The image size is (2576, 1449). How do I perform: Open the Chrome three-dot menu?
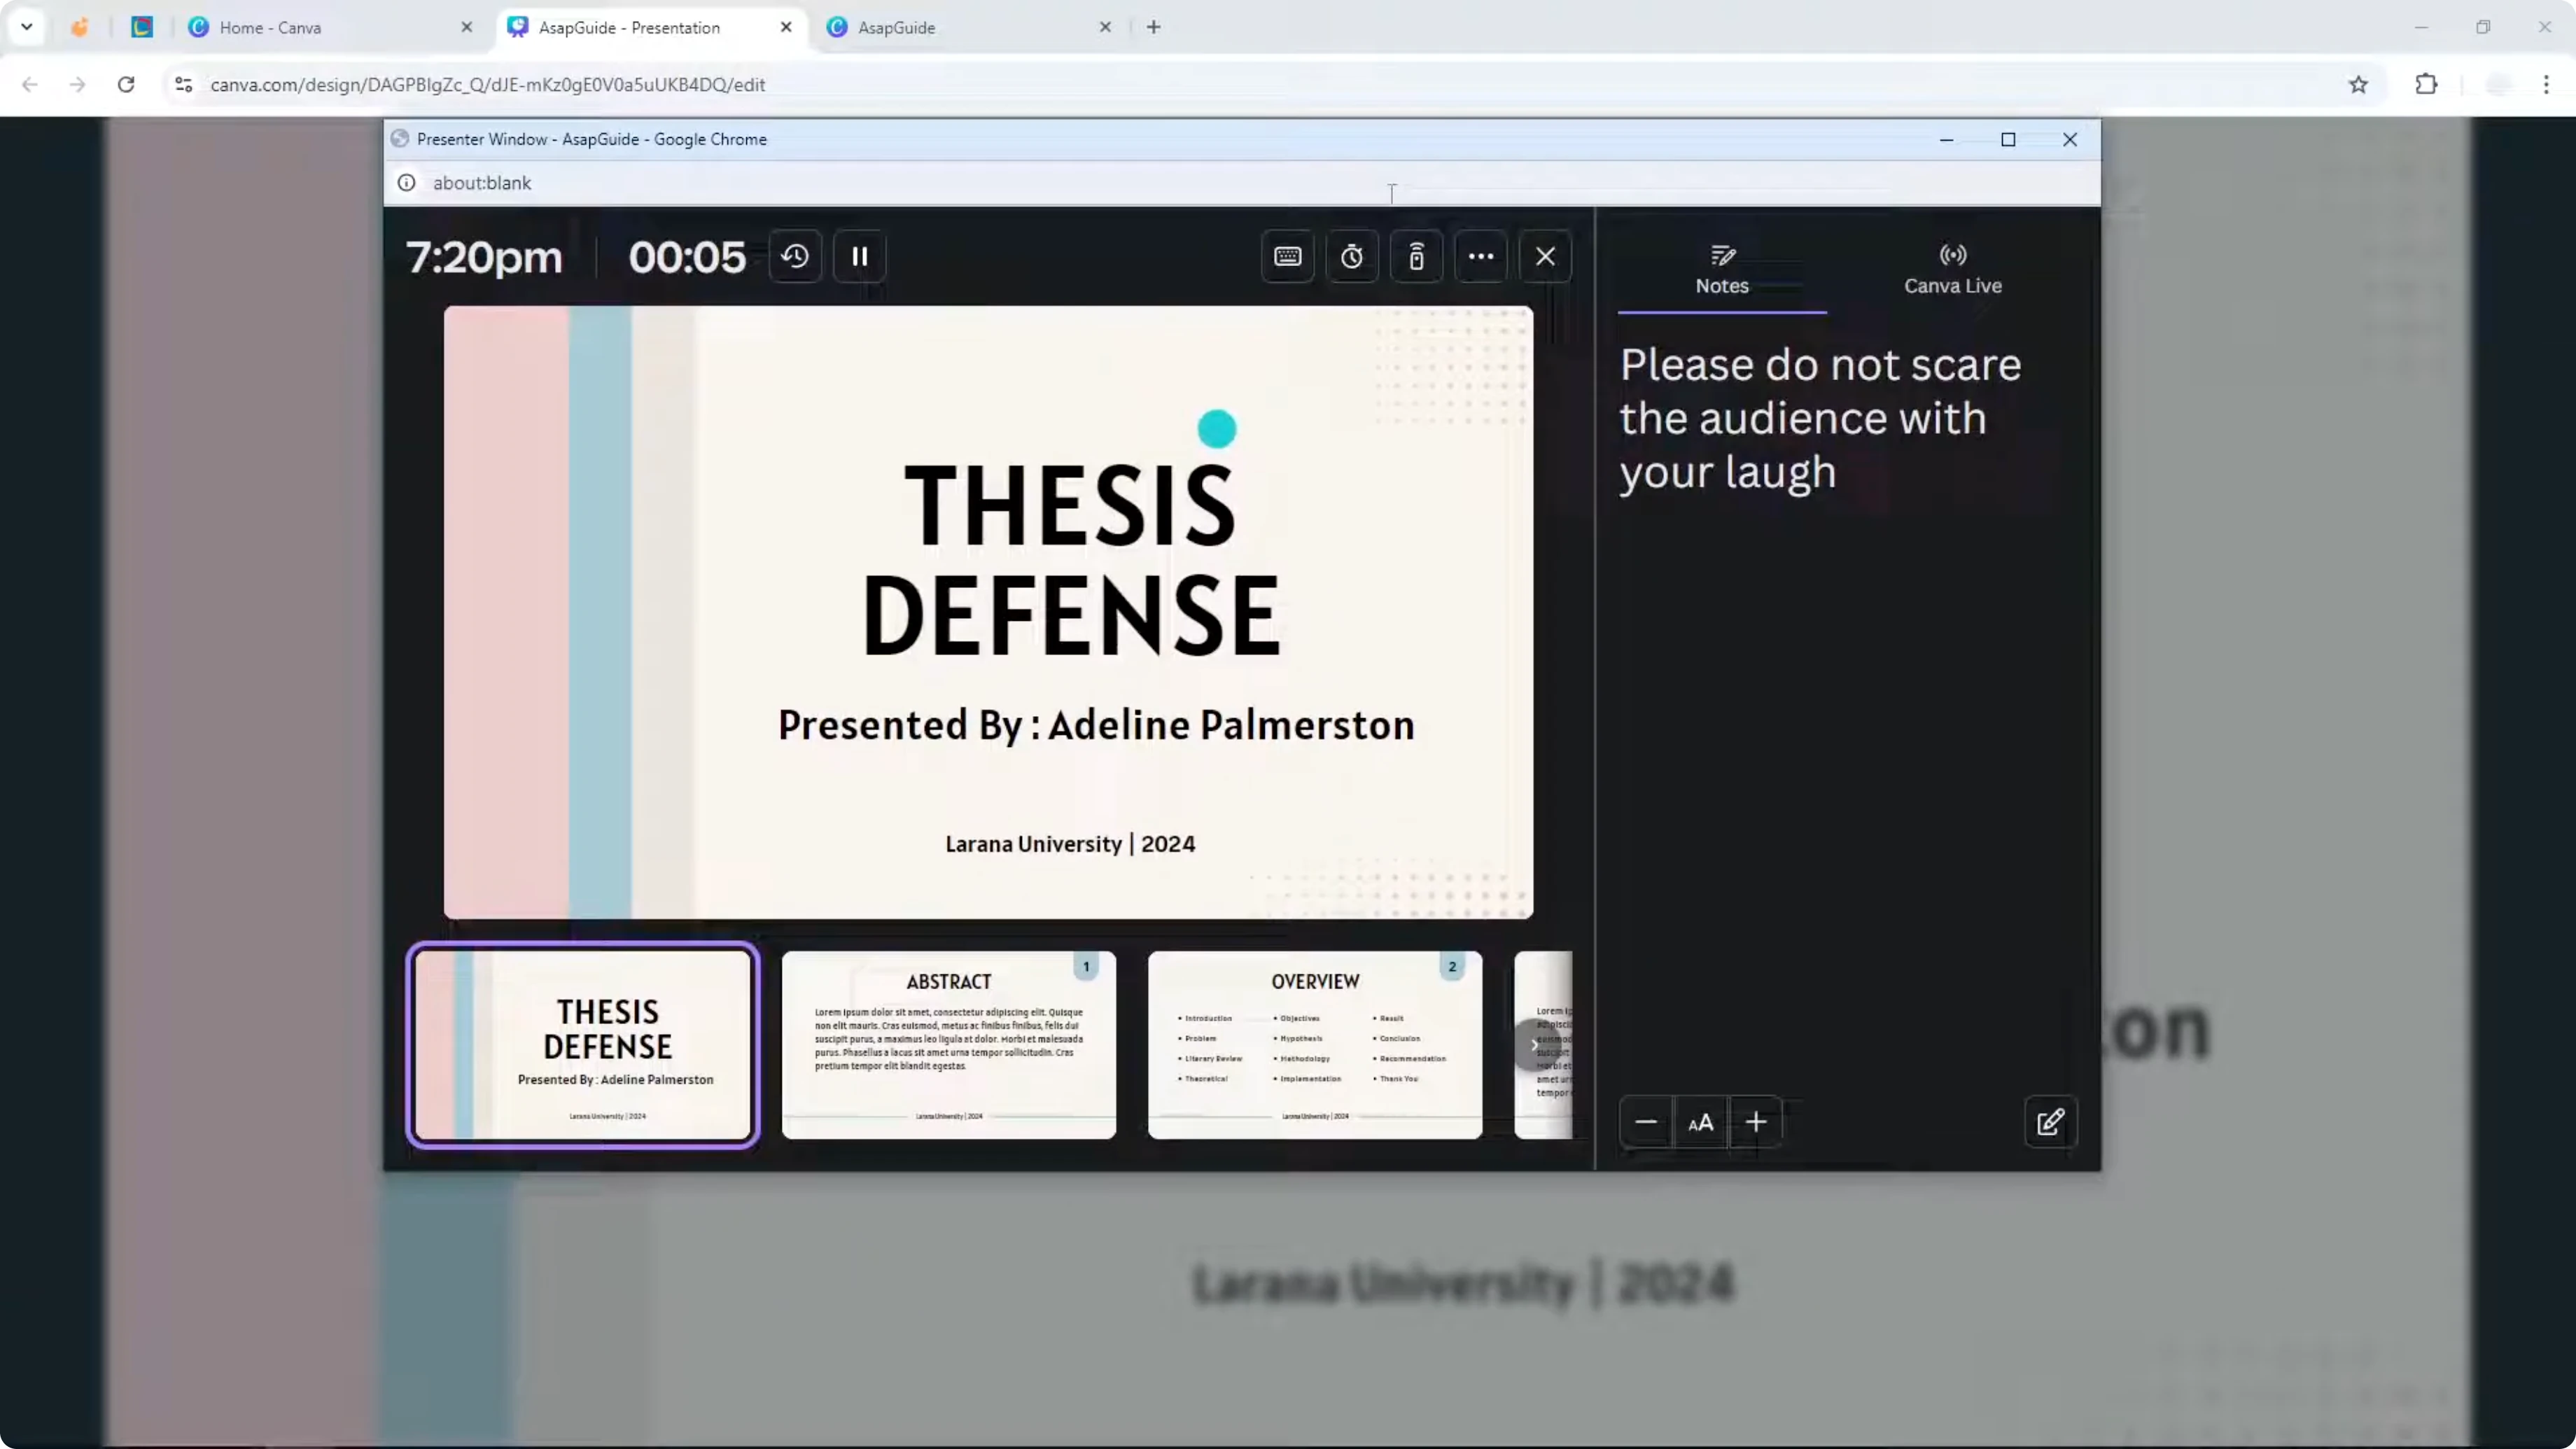(2546, 85)
